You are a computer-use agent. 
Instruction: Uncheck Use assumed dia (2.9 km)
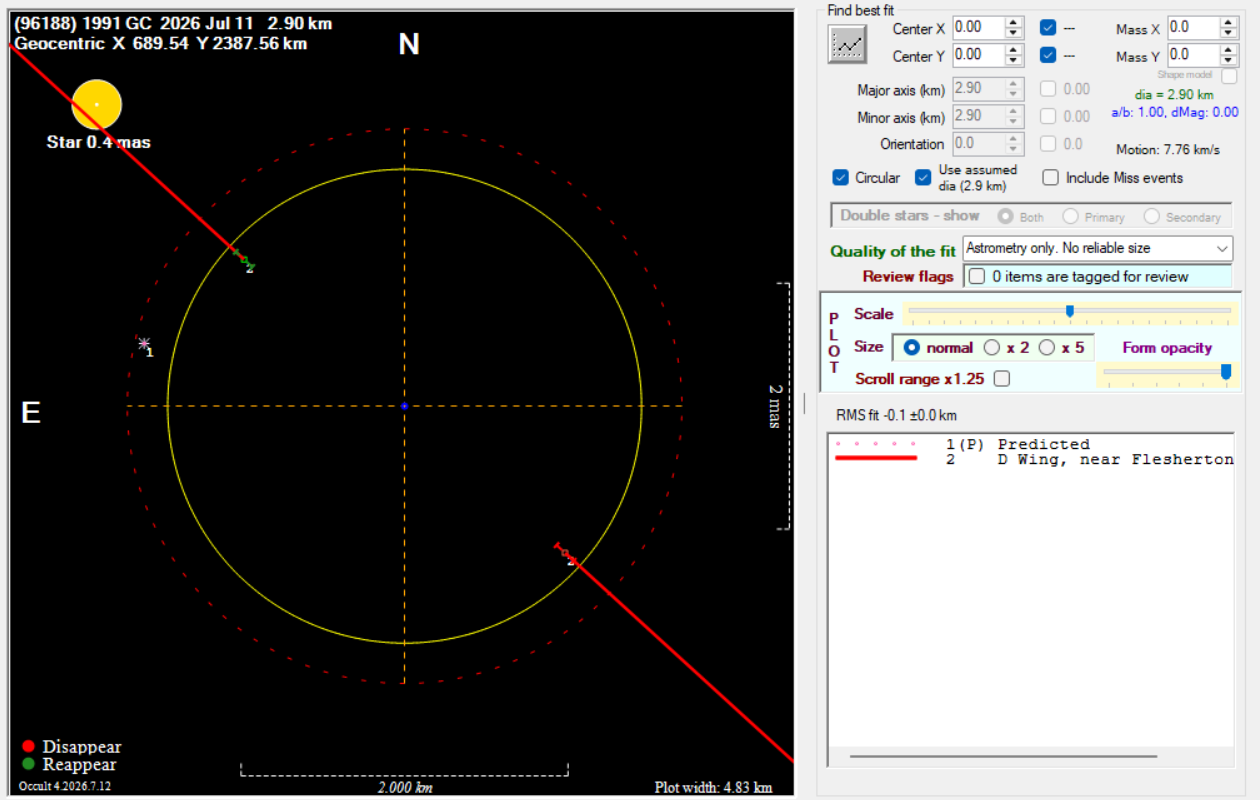coord(923,178)
